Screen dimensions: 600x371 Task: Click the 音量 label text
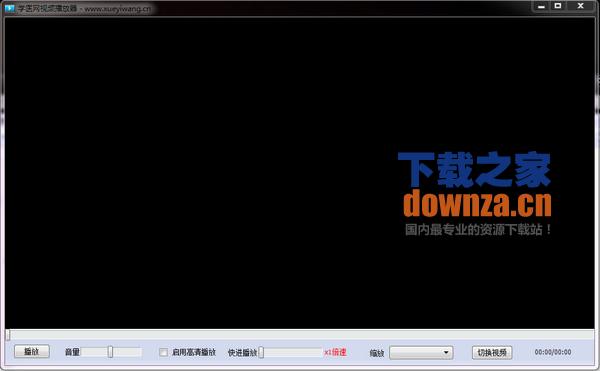(x=72, y=352)
